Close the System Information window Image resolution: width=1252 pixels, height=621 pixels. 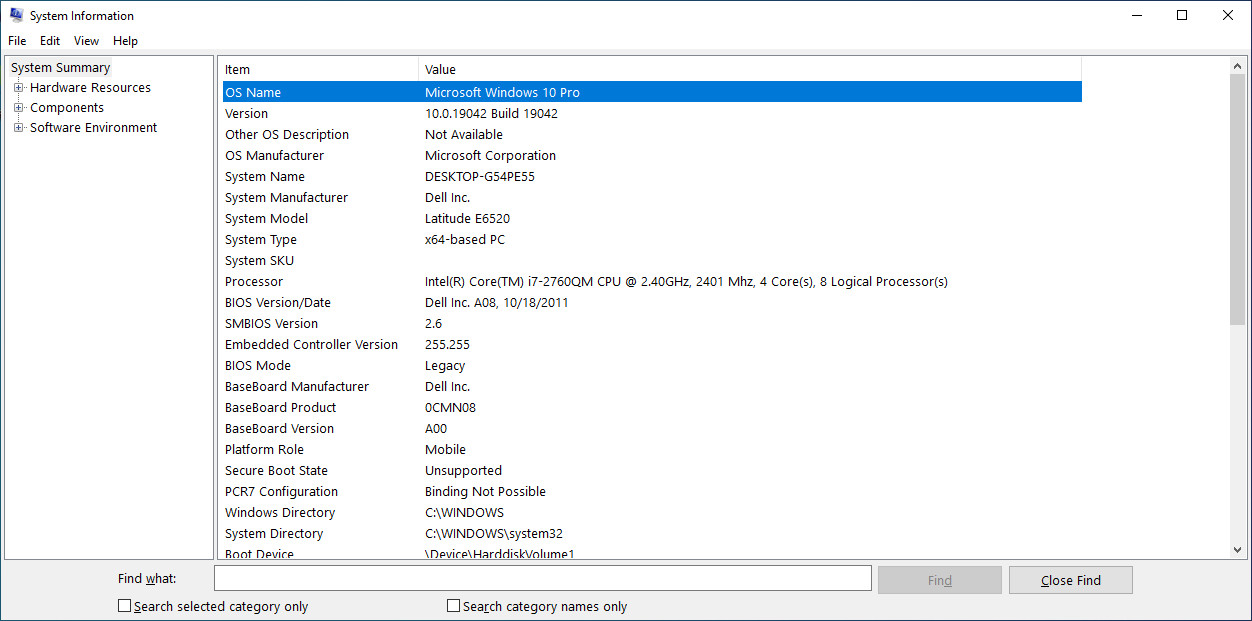[x=1228, y=15]
